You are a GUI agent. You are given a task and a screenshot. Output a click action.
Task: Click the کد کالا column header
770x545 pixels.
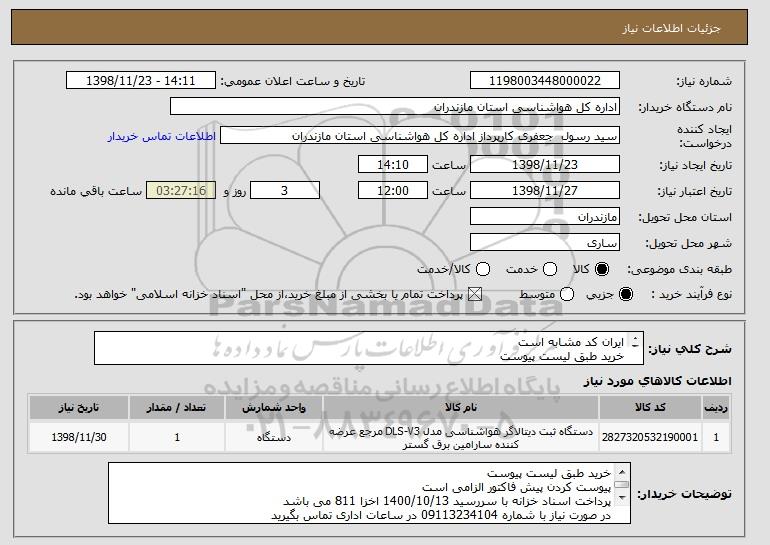point(650,408)
